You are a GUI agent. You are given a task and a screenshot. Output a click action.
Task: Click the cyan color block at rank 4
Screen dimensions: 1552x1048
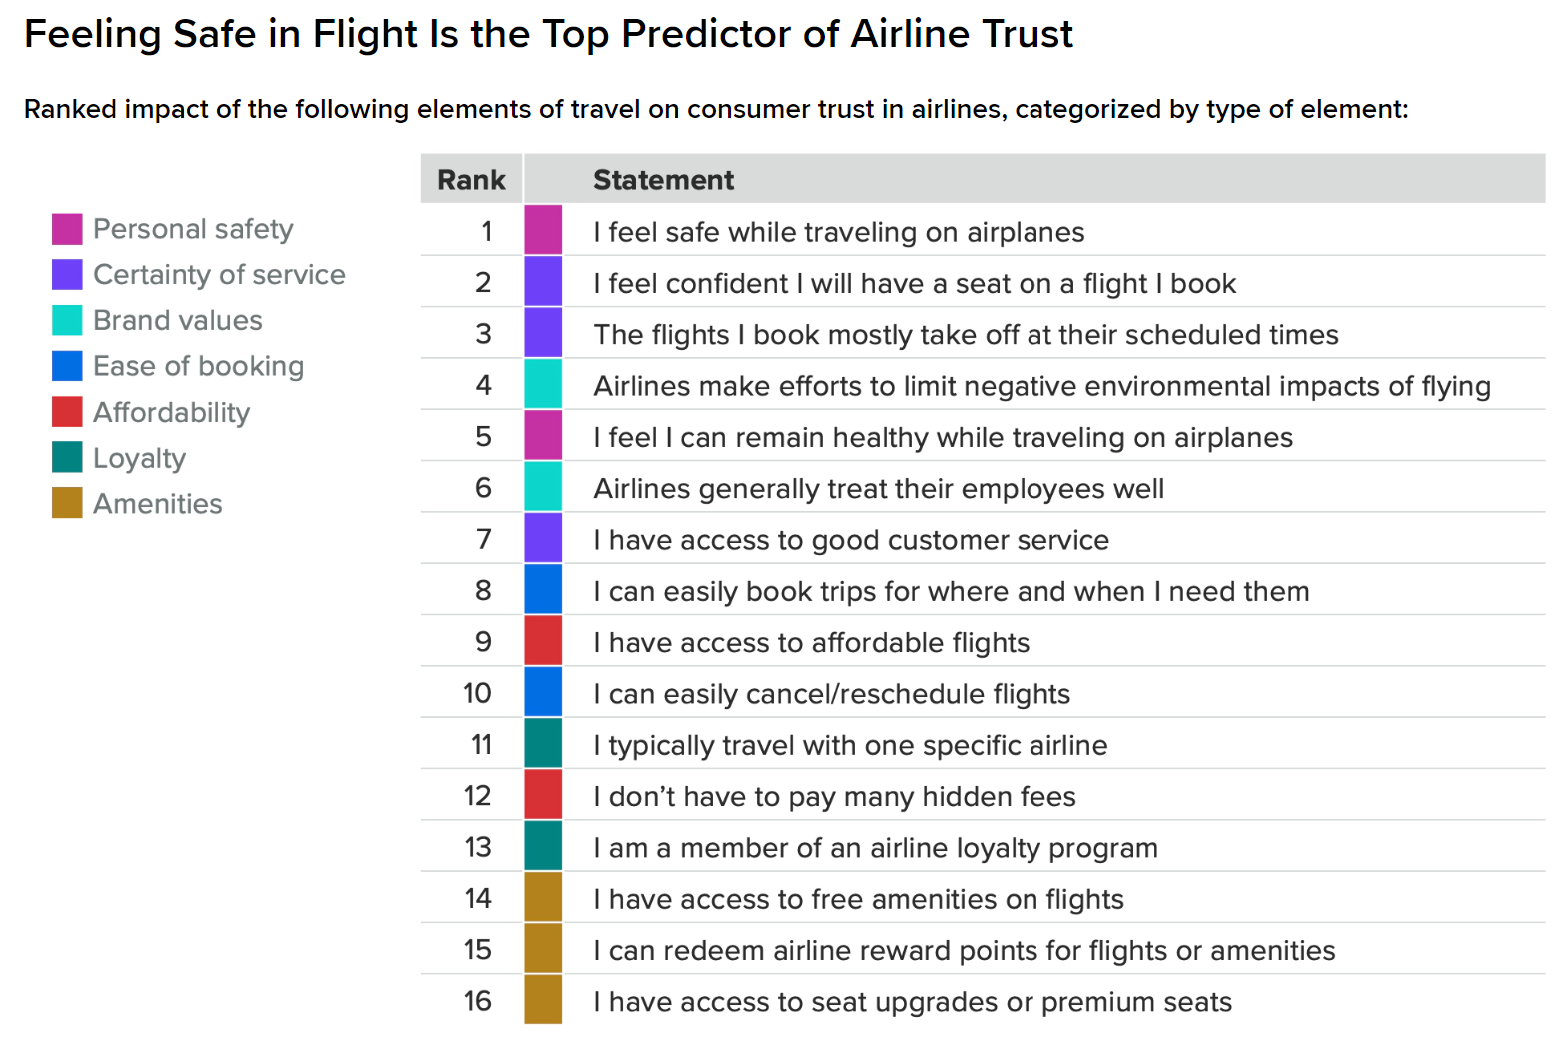pyautogui.click(x=543, y=386)
